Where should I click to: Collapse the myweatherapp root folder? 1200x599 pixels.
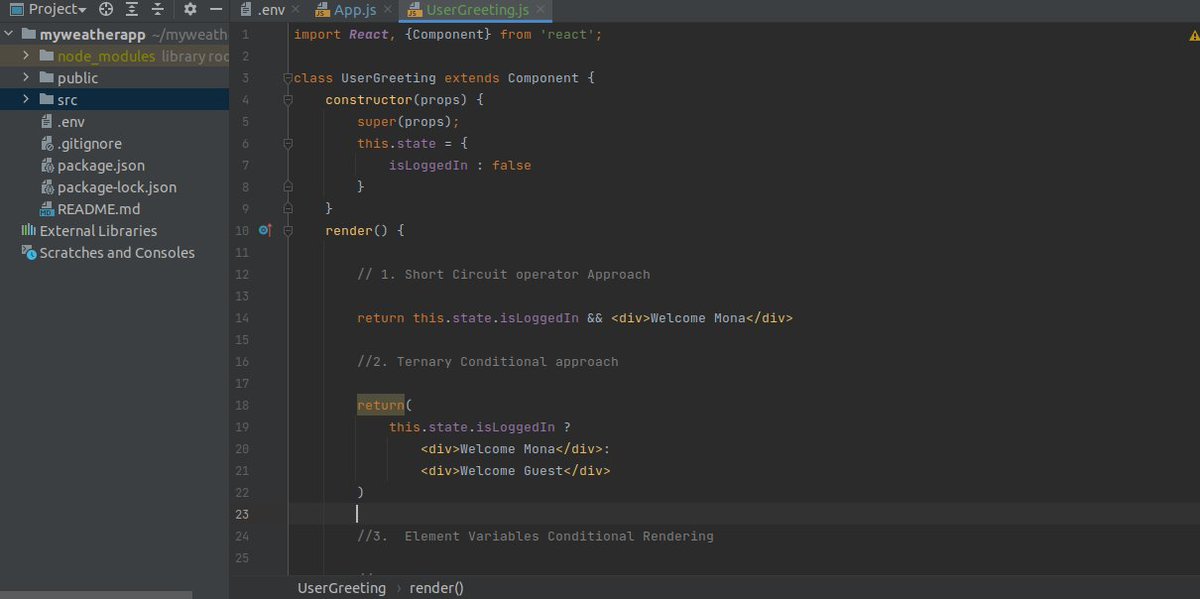9,34
